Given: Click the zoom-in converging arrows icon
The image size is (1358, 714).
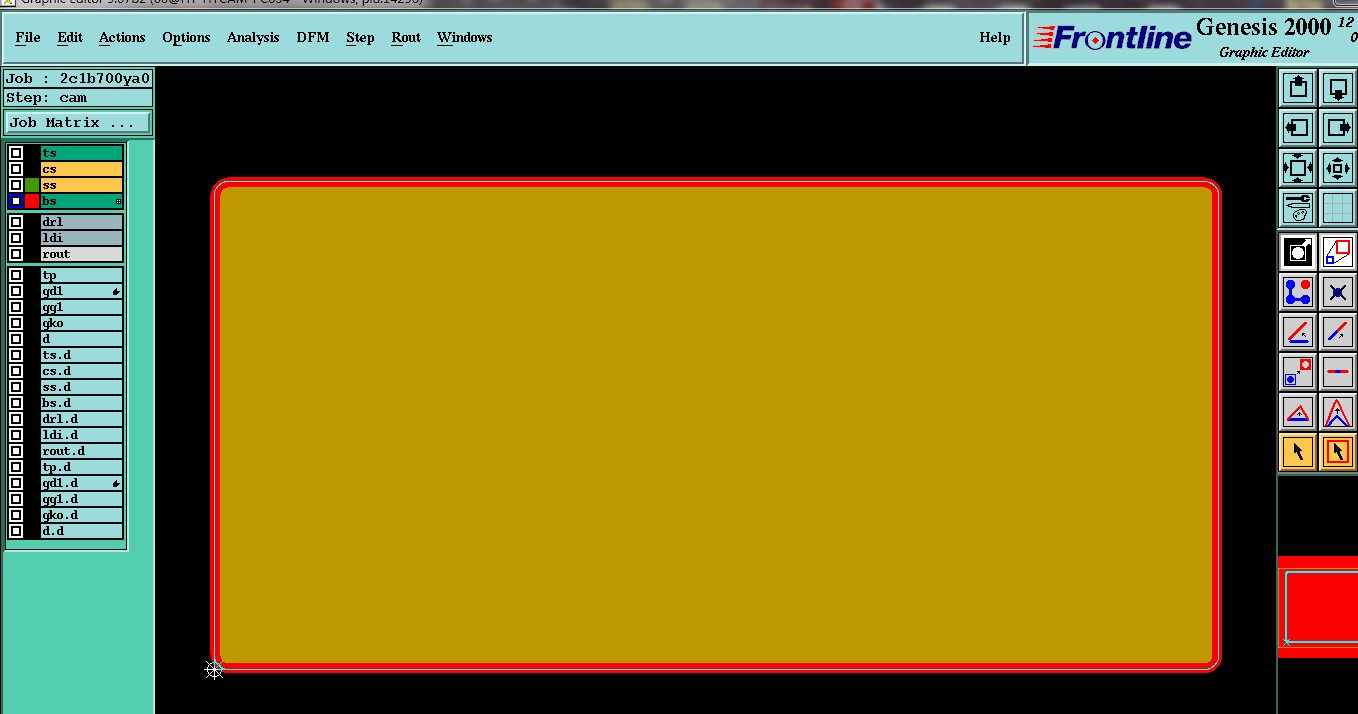Looking at the screenshot, I should [x=1338, y=168].
